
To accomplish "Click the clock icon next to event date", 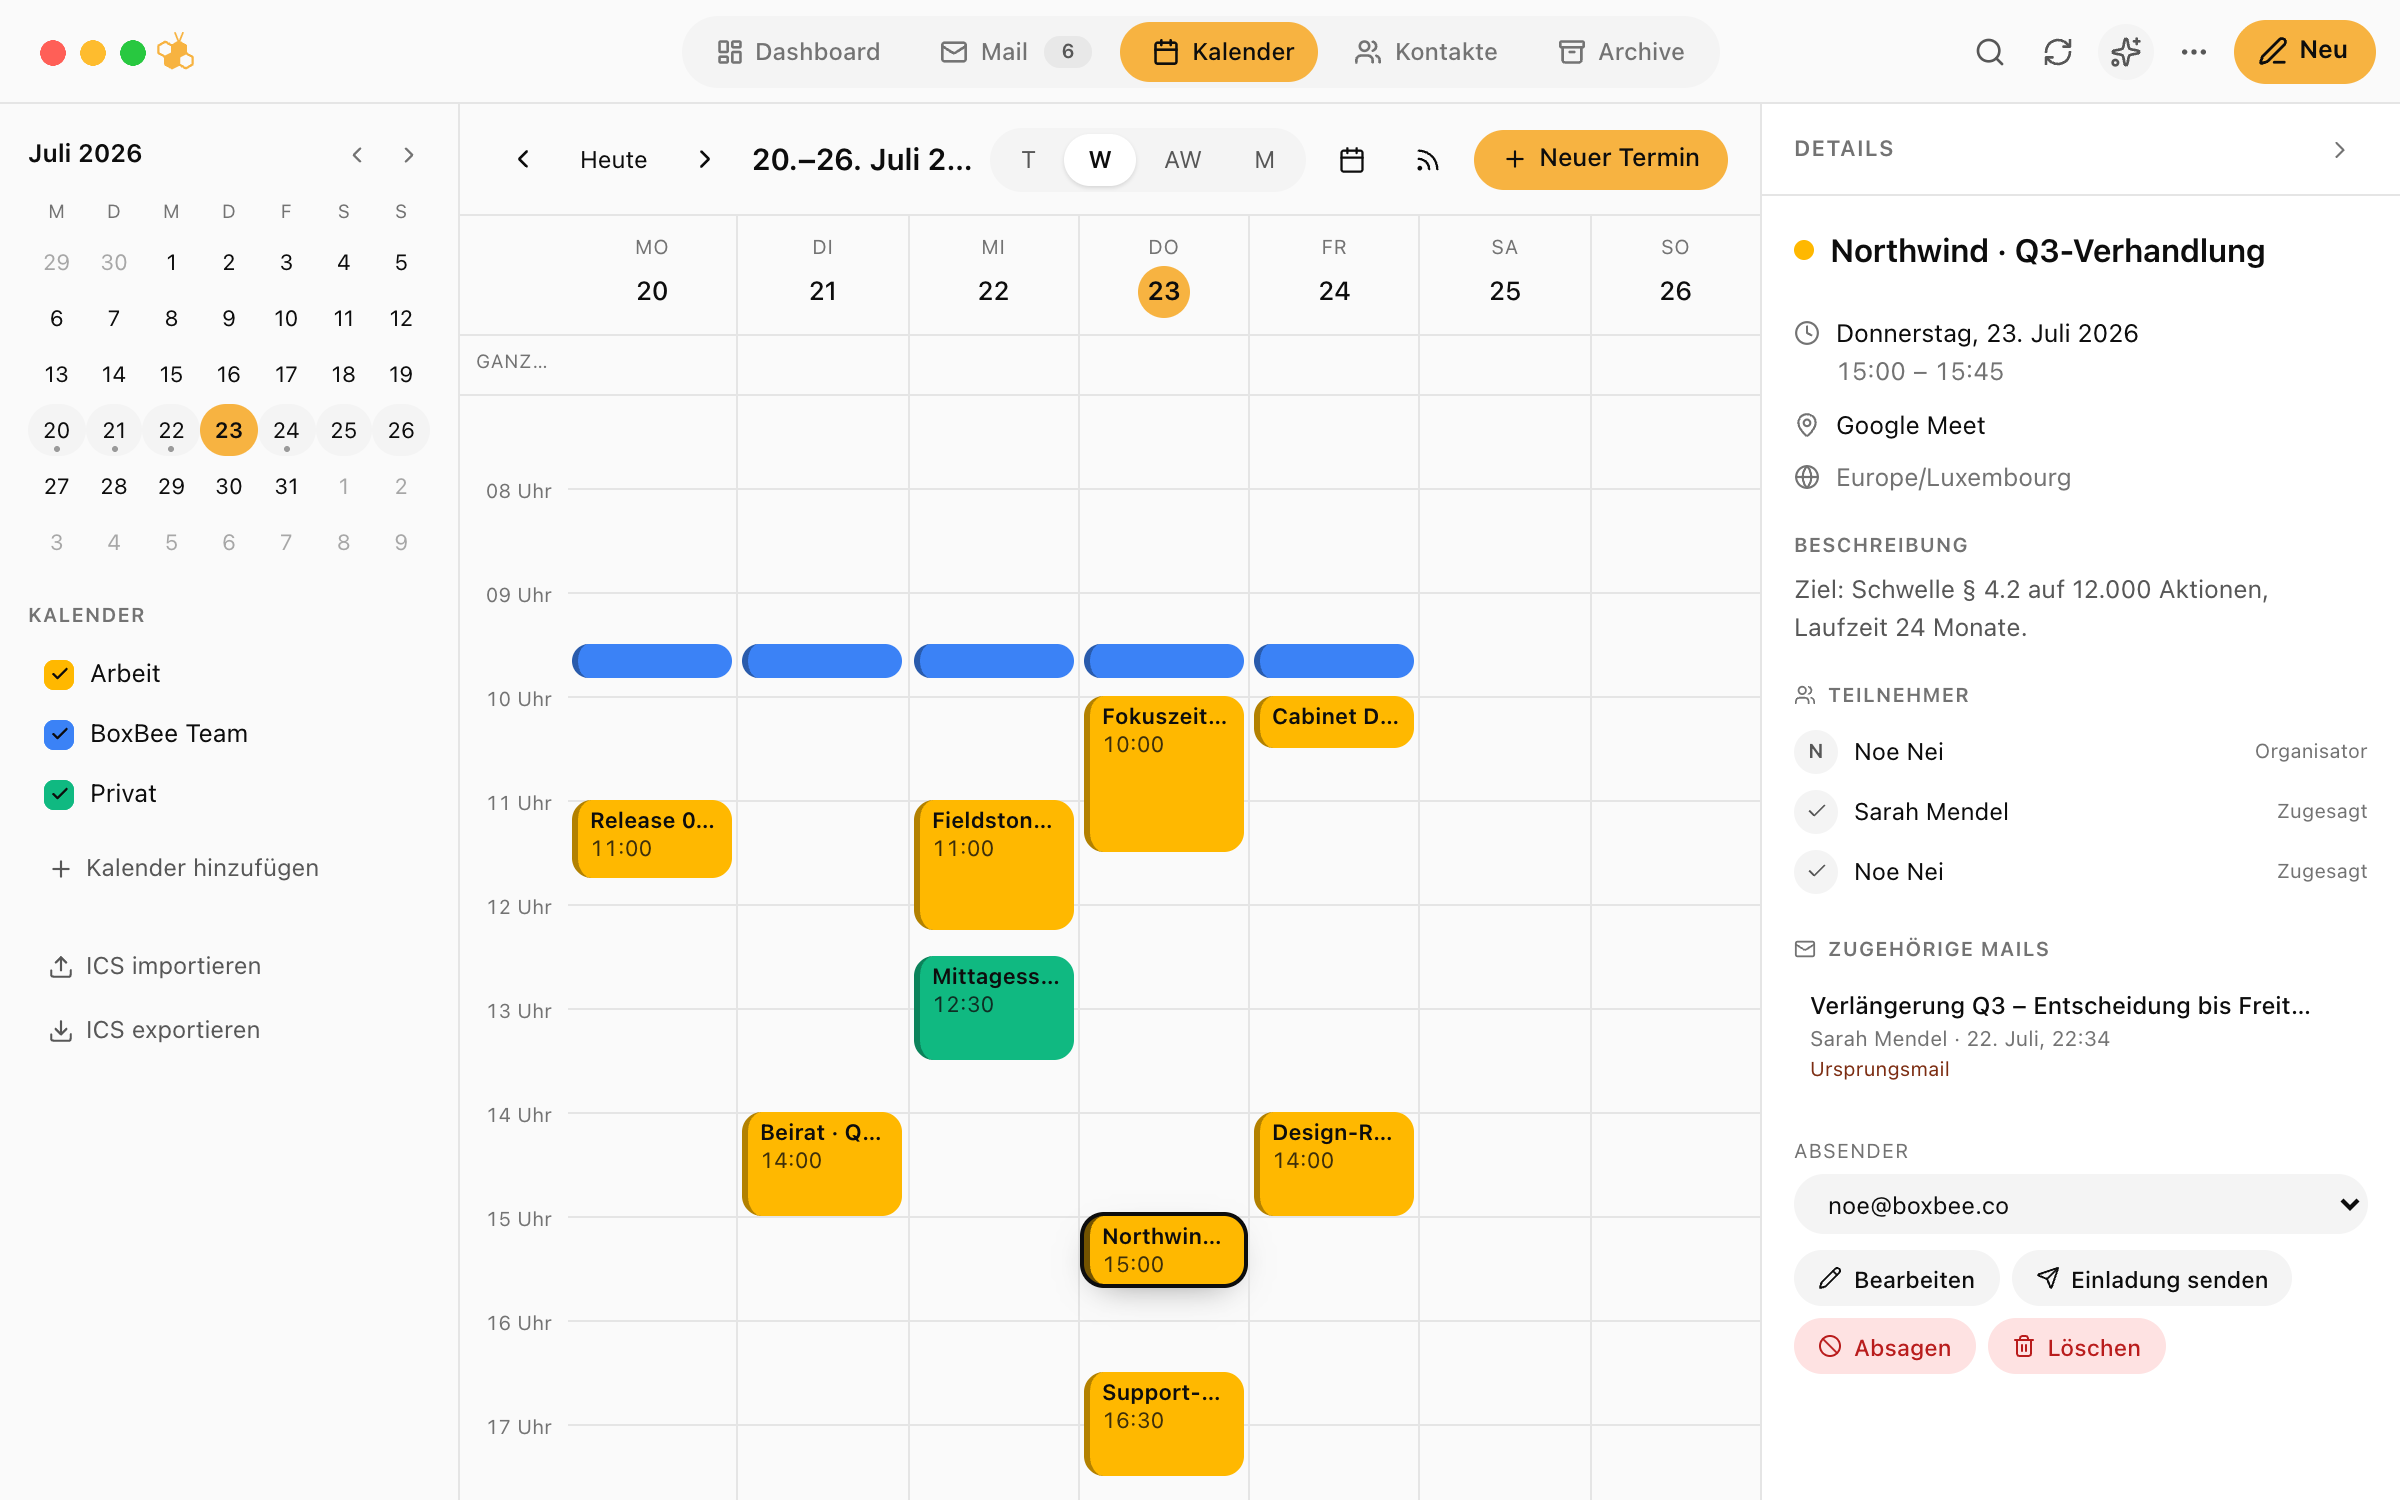I will click(1807, 333).
